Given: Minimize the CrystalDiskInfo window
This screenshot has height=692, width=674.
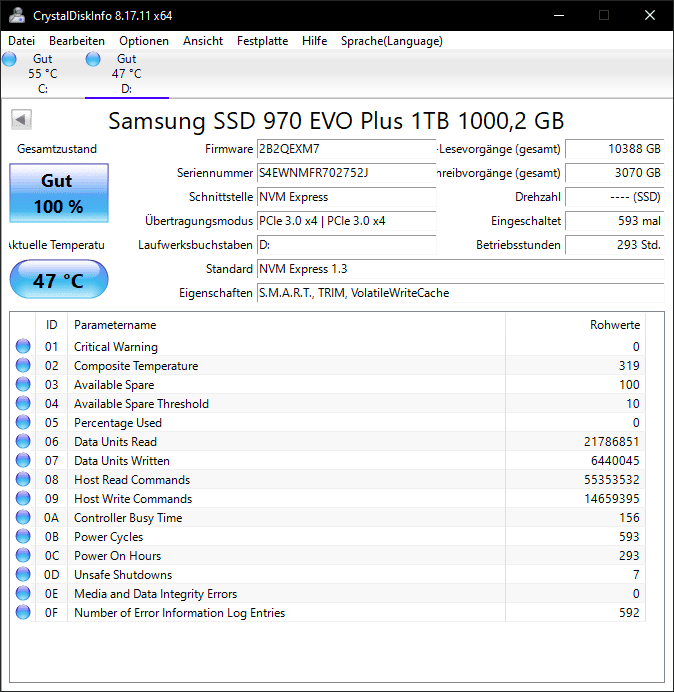Looking at the screenshot, I should tap(559, 15).
